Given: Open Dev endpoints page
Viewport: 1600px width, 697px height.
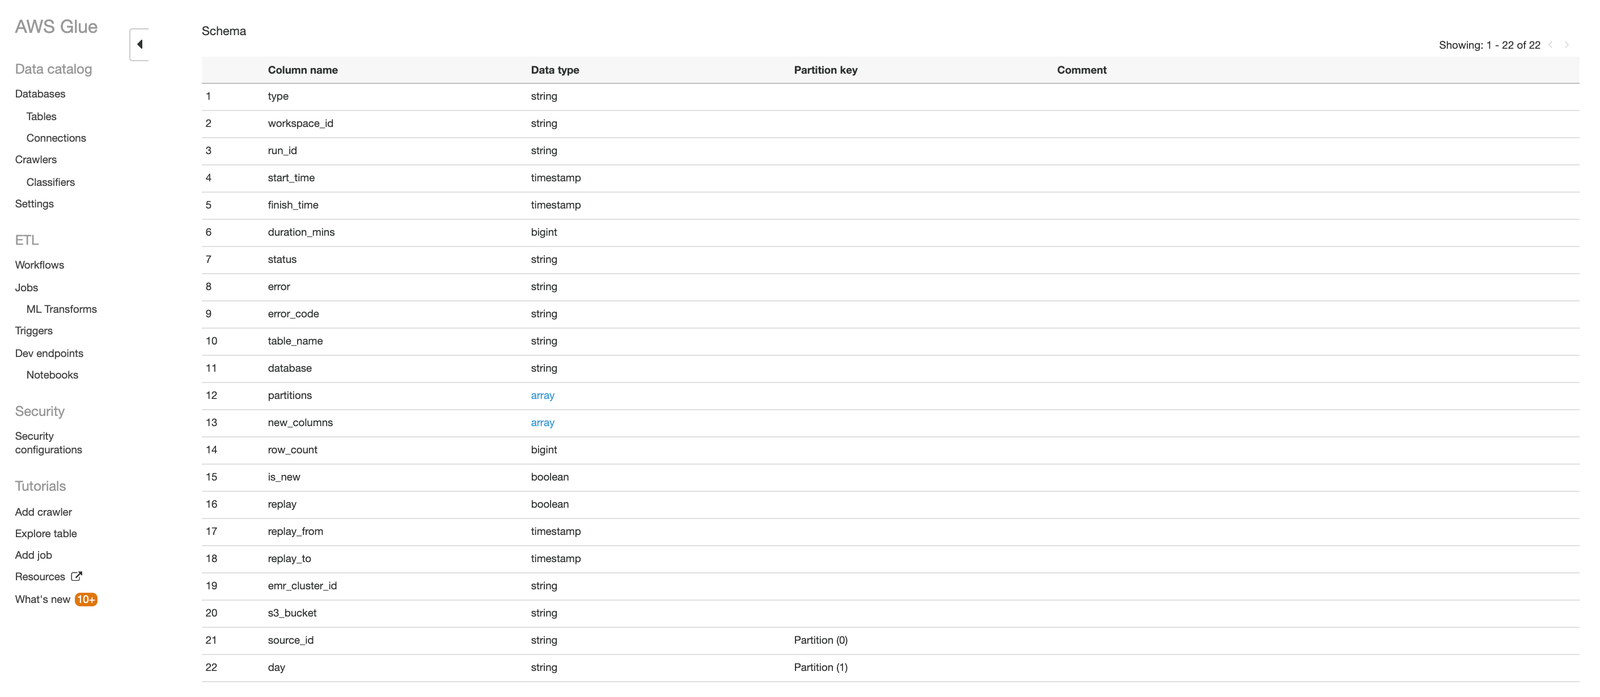Looking at the screenshot, I should 49,353.
